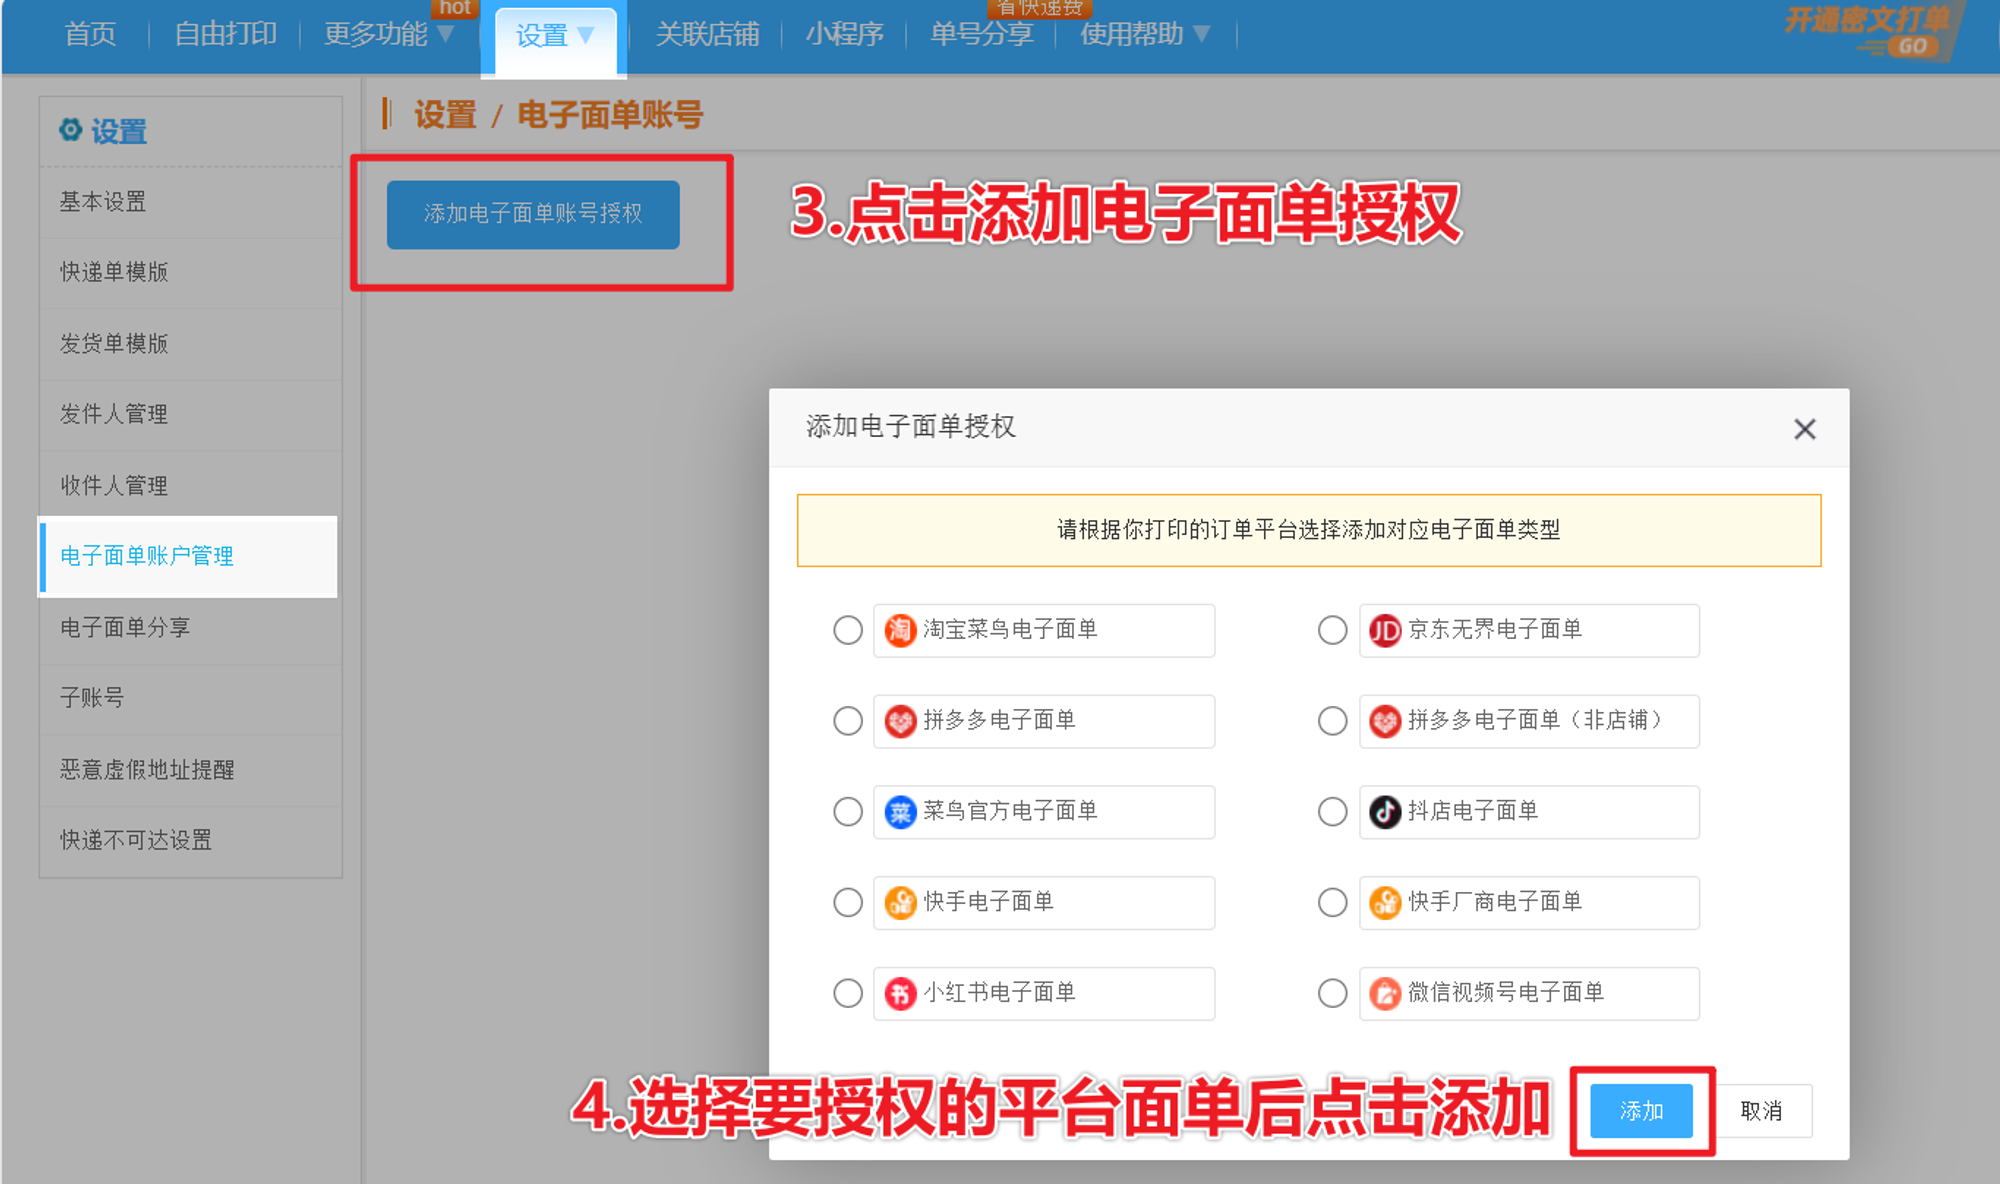Click the WeChat Channels icon
Image resolution: width=2000 pixels, height=1184 pixels.
pos(1385,994)
